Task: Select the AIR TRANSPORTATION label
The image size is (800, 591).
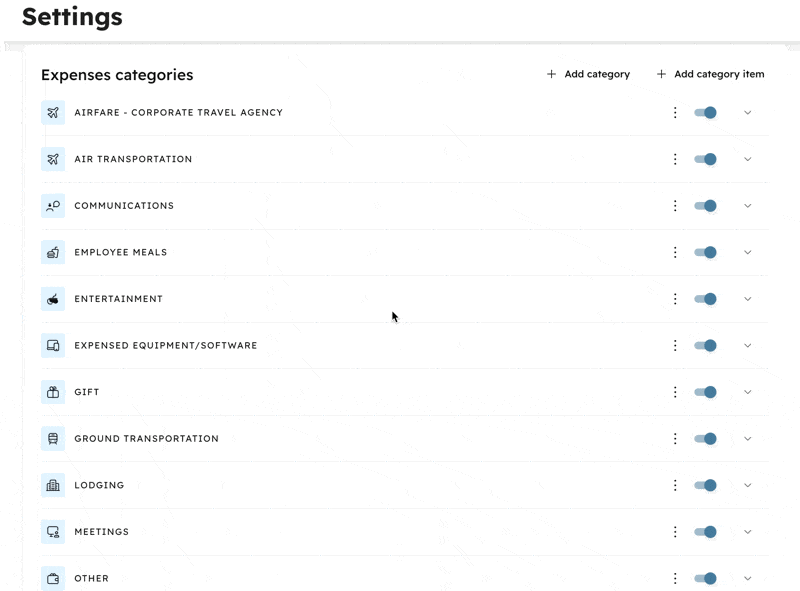Action: pyautogui.click(x=133, y=159)
